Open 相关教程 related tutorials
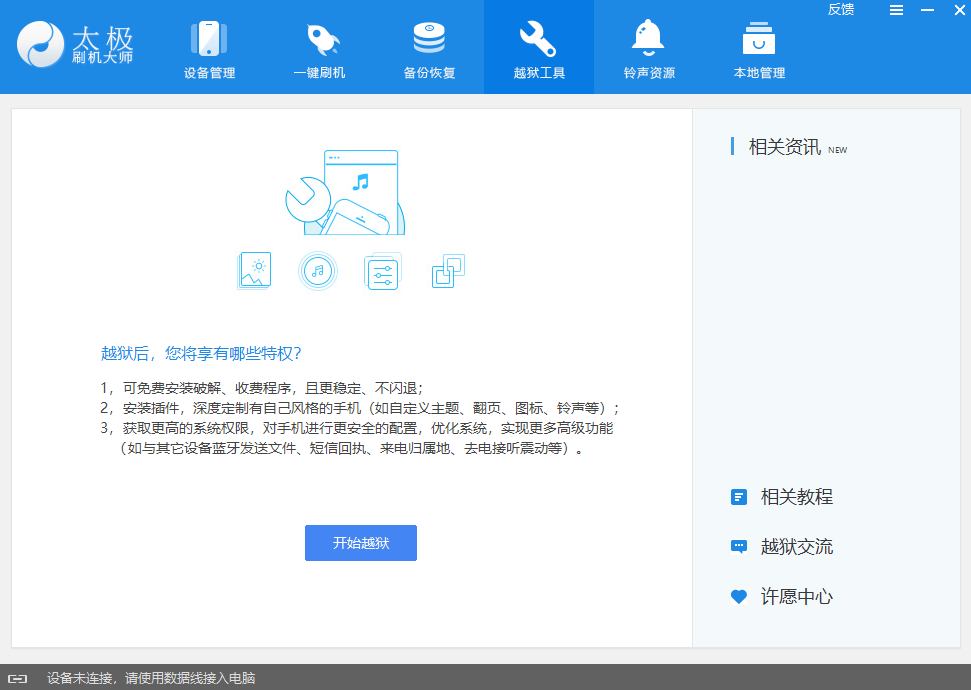This screenshot has width=971, height=690. [796, 497]
